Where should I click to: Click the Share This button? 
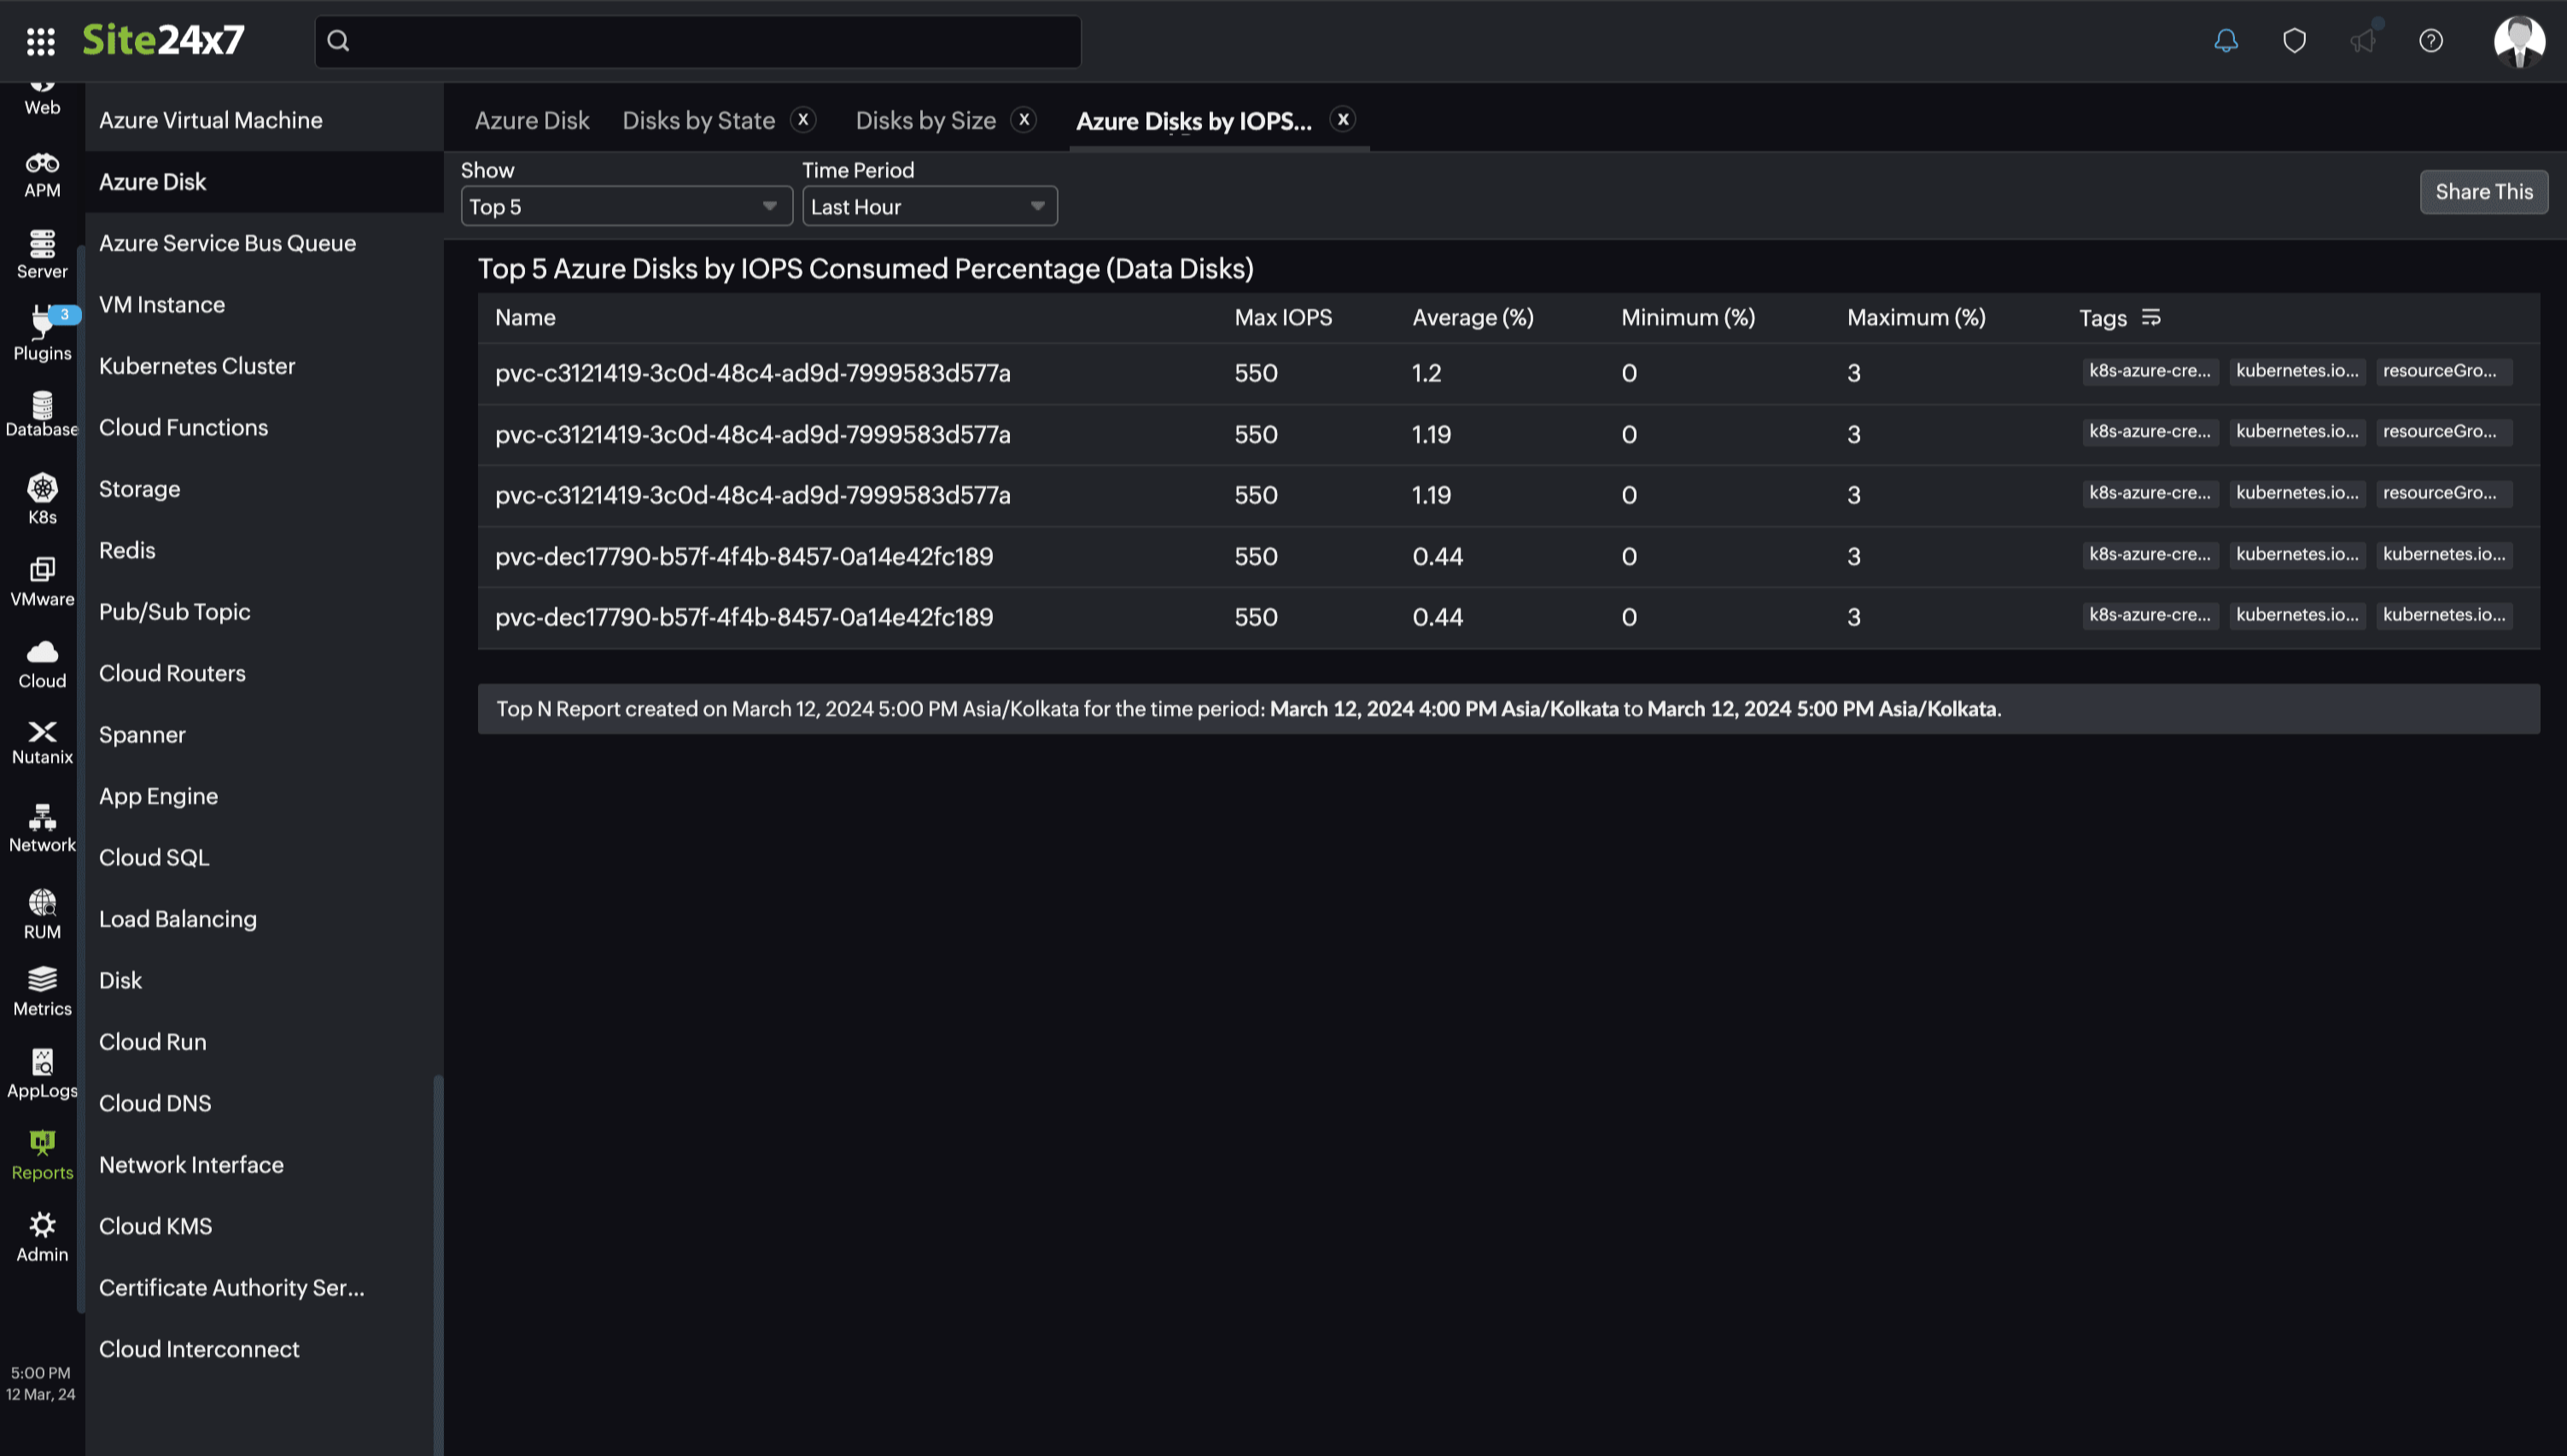click(2484, 191)
